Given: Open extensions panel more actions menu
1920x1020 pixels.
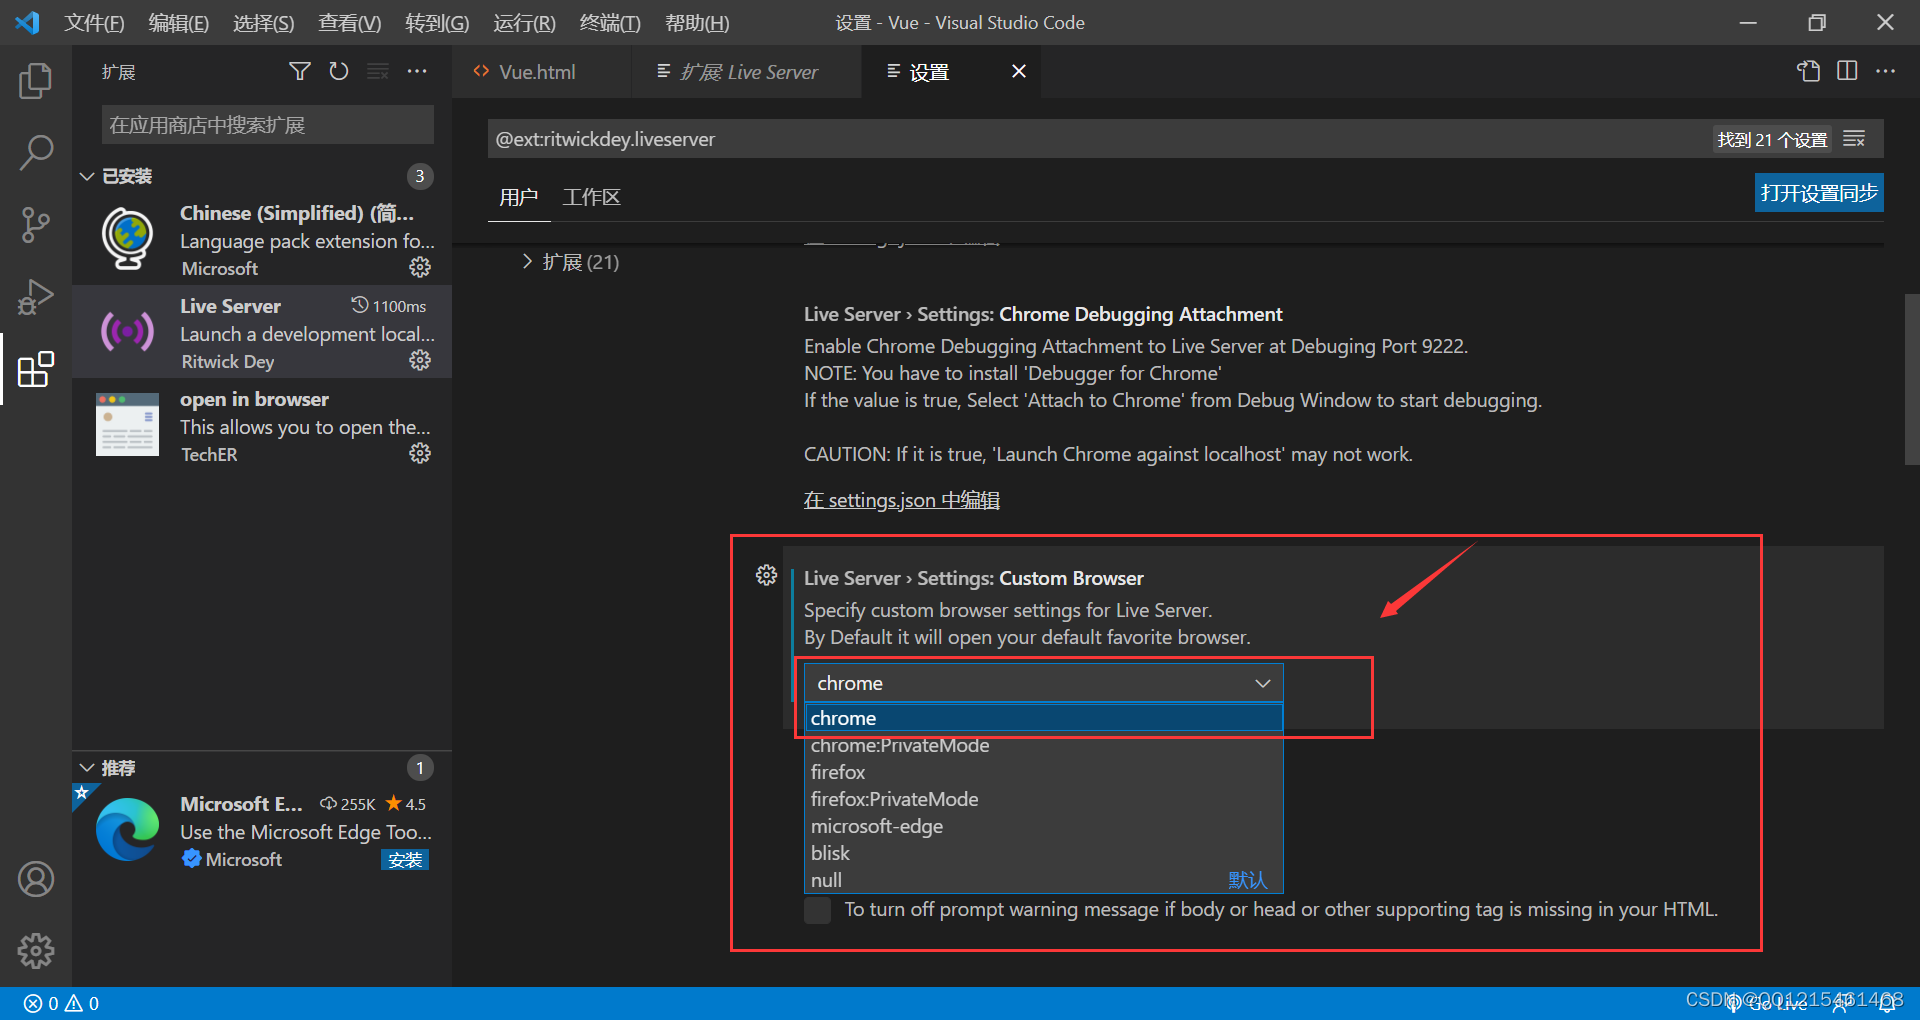Looking at the screenshot, I should [417, 71].
